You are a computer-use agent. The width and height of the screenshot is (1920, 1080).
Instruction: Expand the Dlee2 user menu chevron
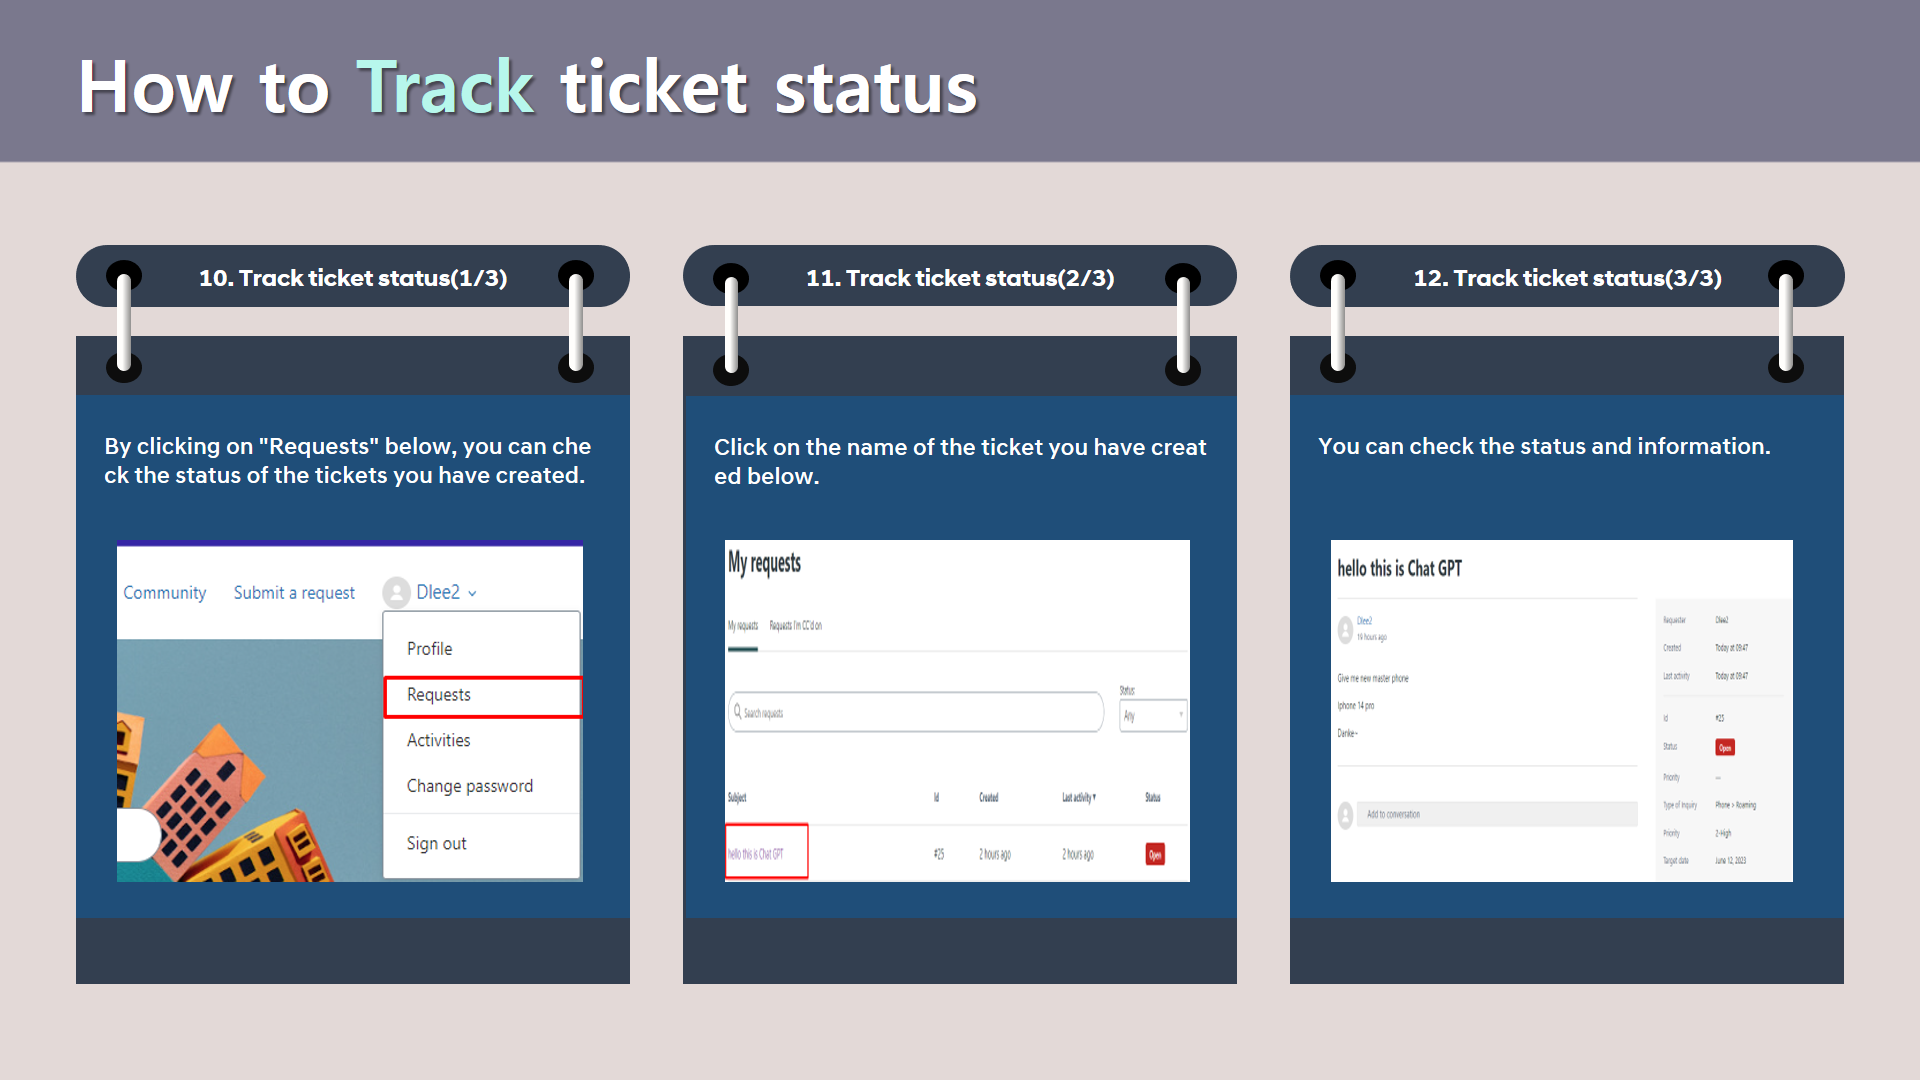click(x=473, y=594)
